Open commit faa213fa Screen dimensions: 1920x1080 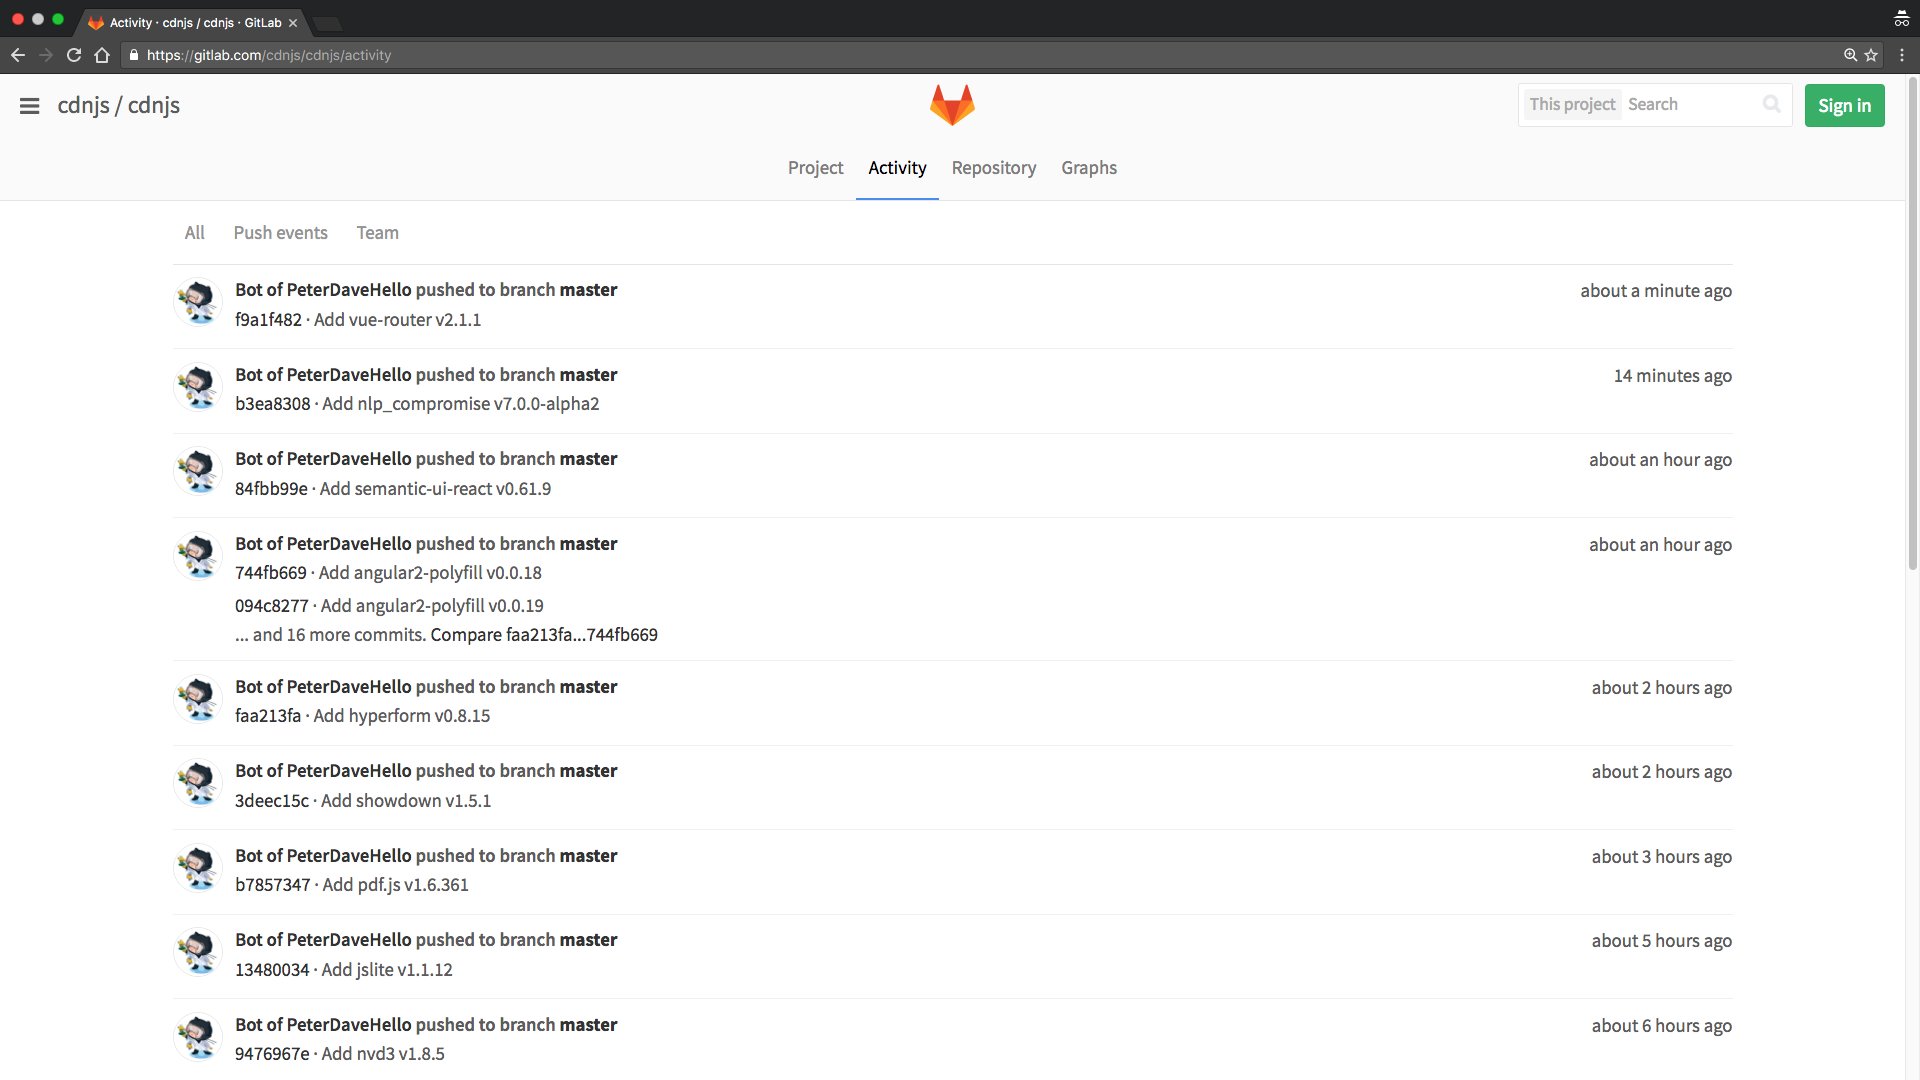point(268,716)
